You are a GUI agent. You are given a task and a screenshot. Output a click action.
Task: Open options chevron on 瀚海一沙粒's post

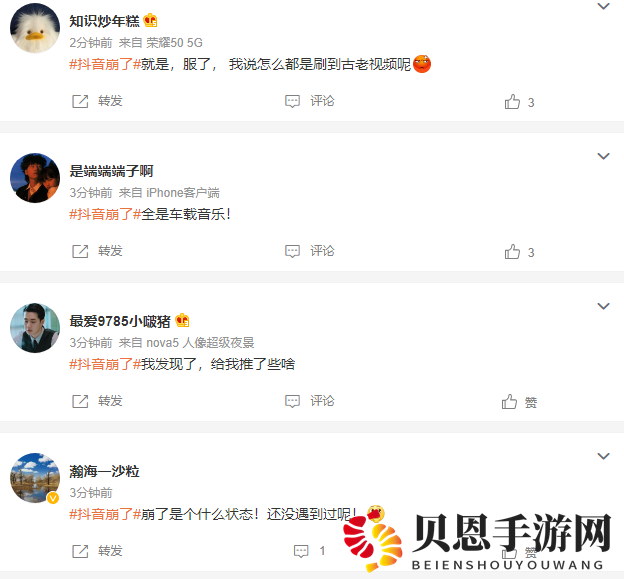[604, 456]
